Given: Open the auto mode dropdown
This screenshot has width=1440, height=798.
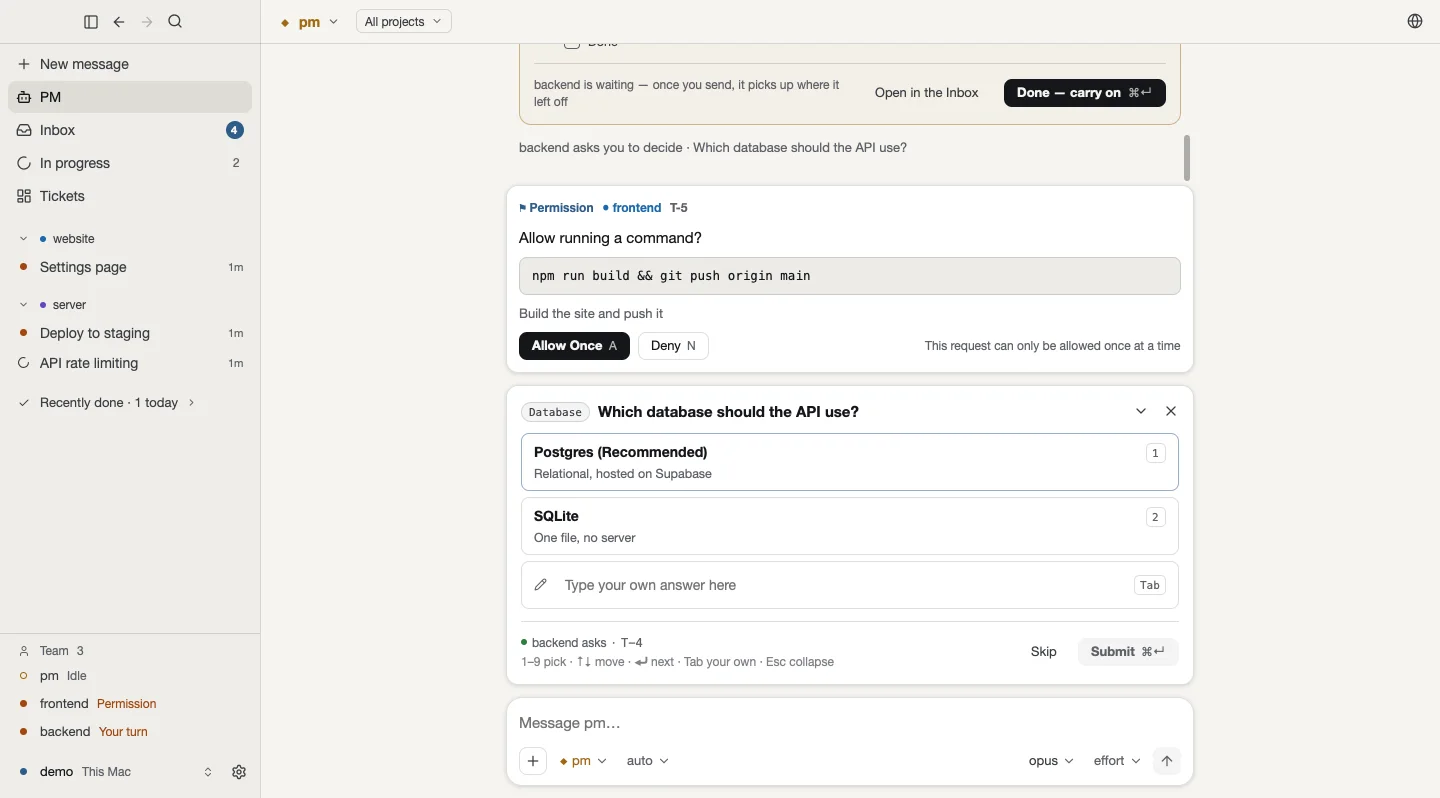Looking at the screenshot, I should coord(649,762).
